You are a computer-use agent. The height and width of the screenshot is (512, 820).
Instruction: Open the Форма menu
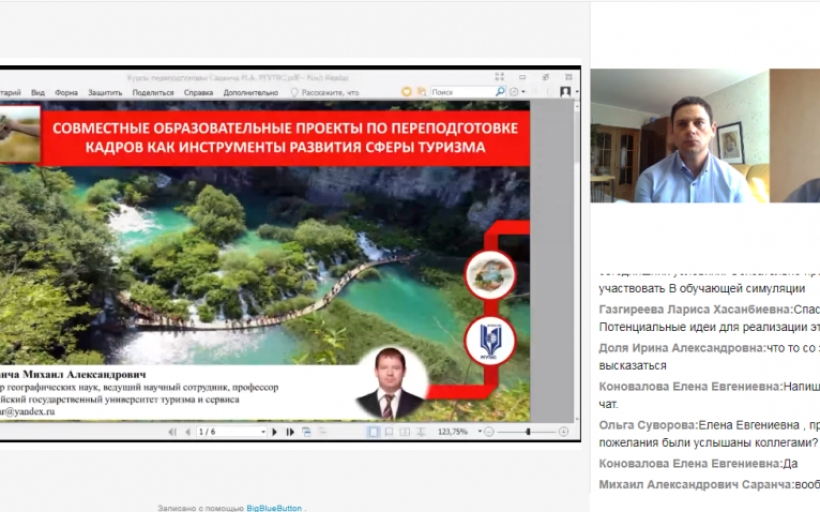pos(66,93)
